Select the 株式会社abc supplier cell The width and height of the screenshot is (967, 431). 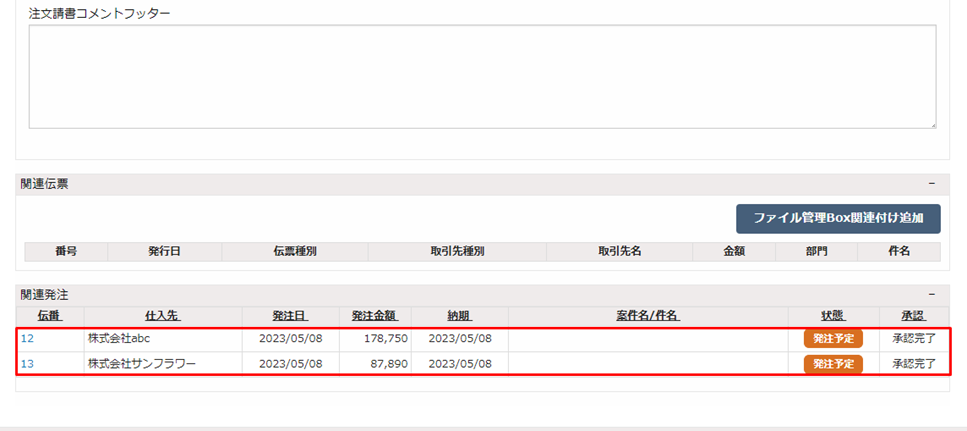[x=163, y=339]
